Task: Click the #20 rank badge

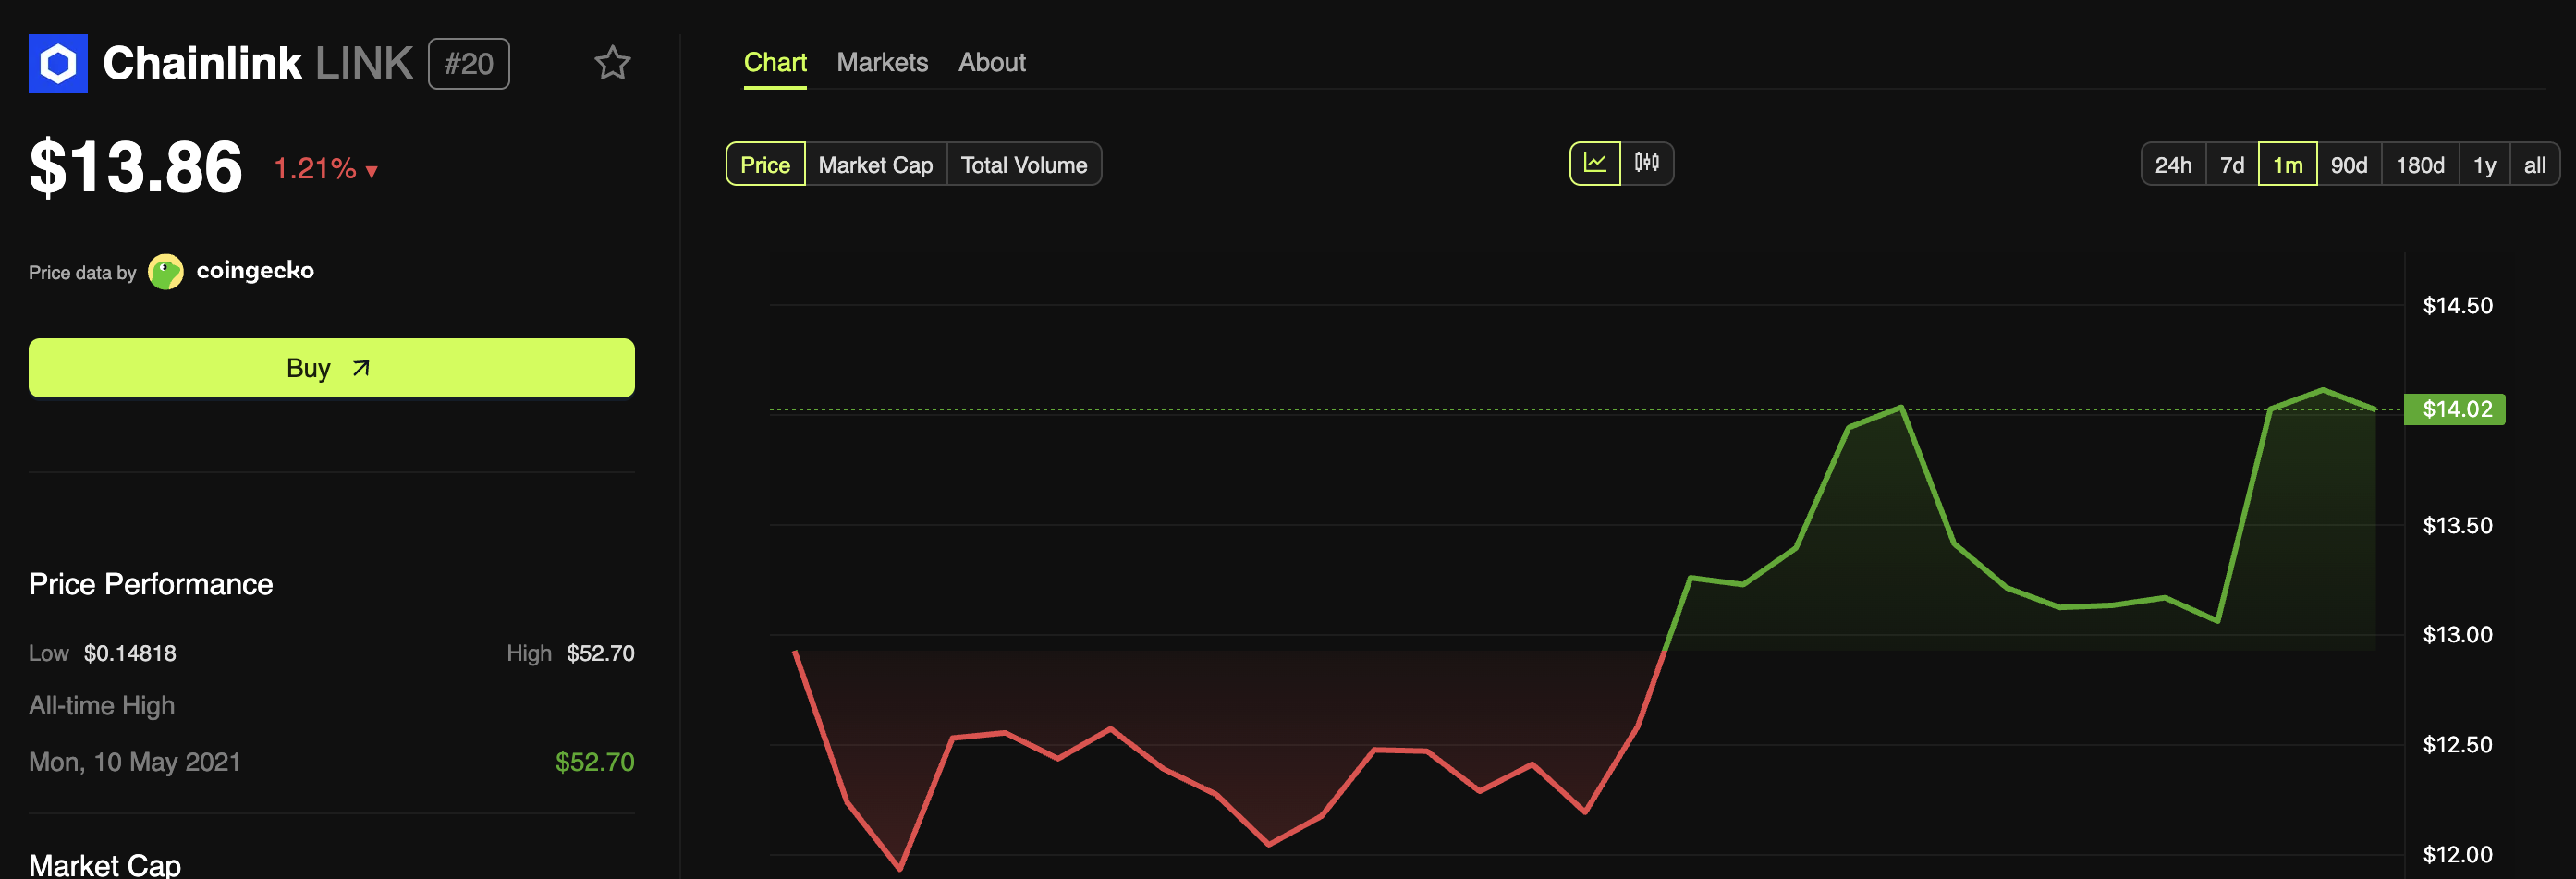Action: click(x=469, y=64)
